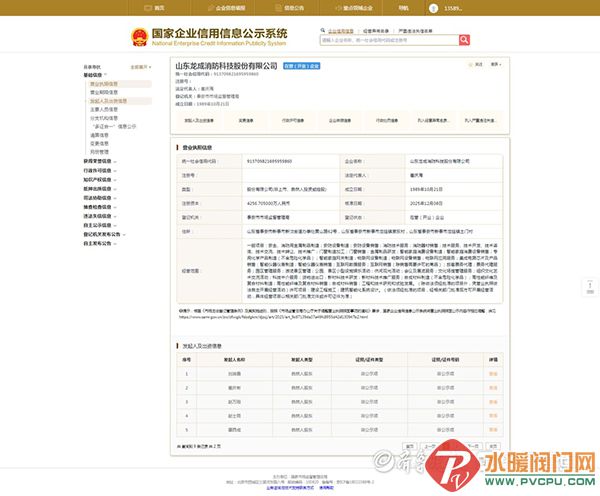The image size is (600, 496).
Task: Select the 经营异常名录 search tab
Action: coord(376,31)
